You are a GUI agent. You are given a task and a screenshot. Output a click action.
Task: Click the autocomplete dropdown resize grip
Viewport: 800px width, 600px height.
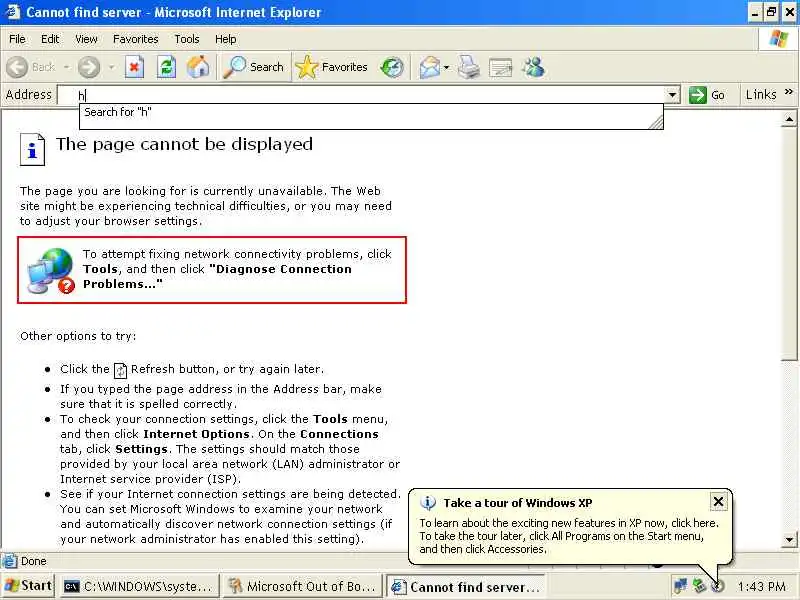pyautogui.click(x=656, y=122)
